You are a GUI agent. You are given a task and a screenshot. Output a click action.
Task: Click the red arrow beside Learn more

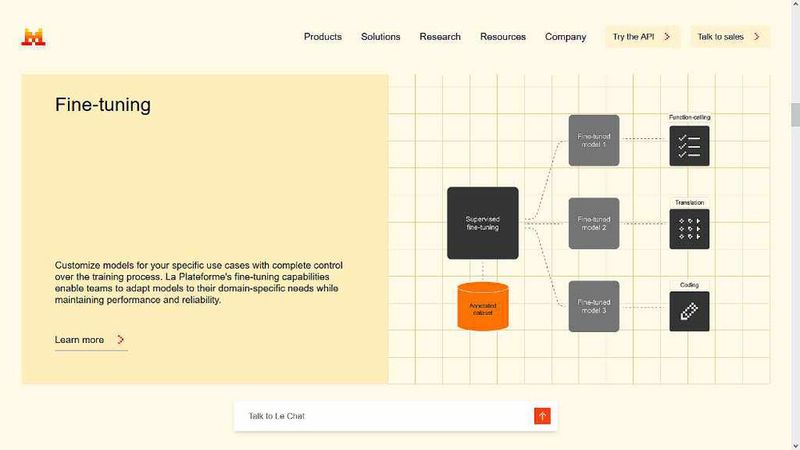tap(120, 340)
